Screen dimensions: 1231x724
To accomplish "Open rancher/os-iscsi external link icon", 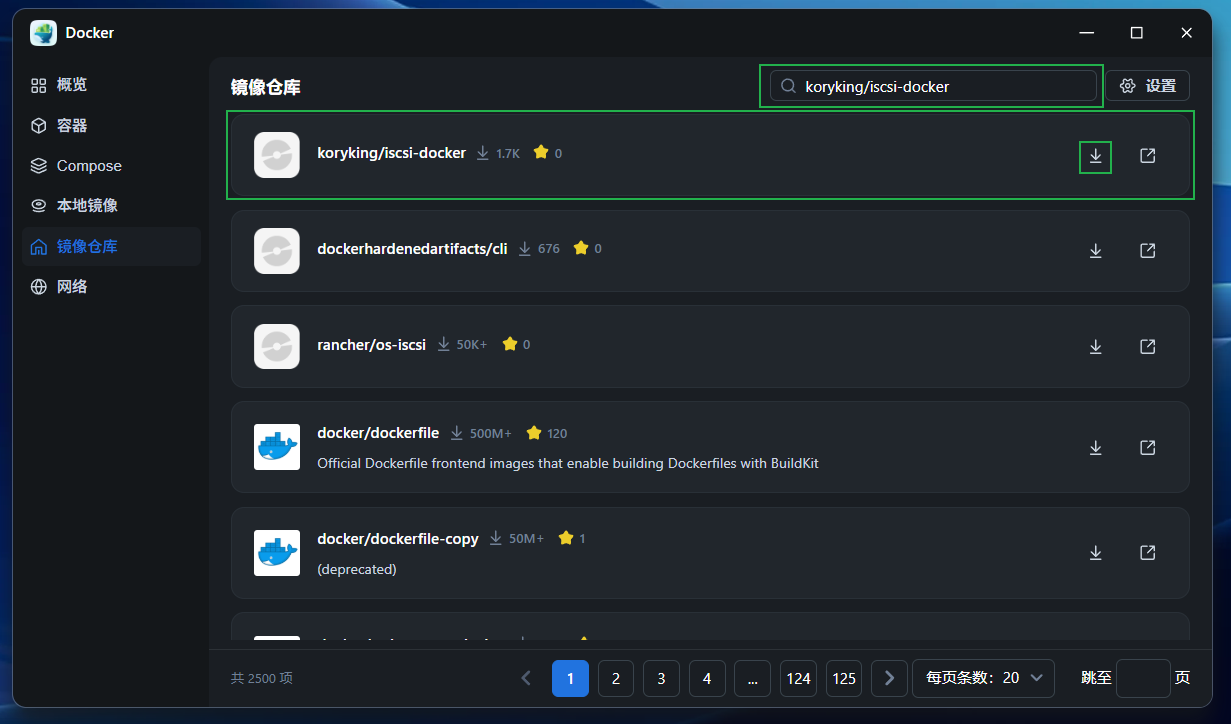I will pos(1148,346).
